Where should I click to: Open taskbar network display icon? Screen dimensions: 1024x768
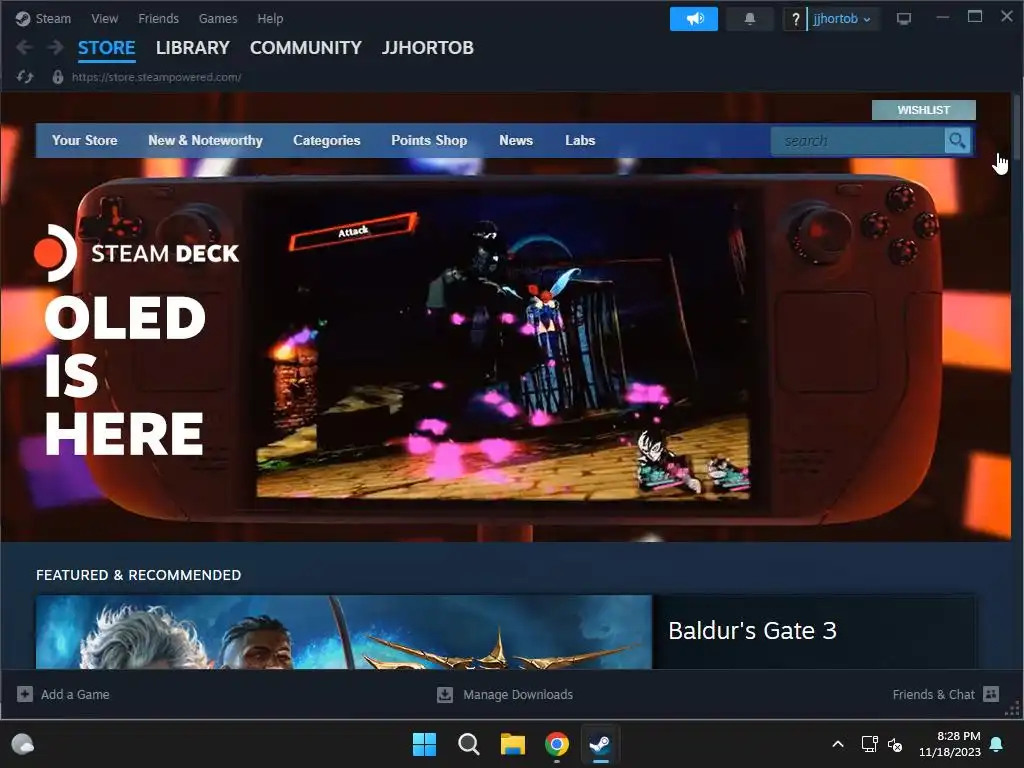tap(869, 744)
